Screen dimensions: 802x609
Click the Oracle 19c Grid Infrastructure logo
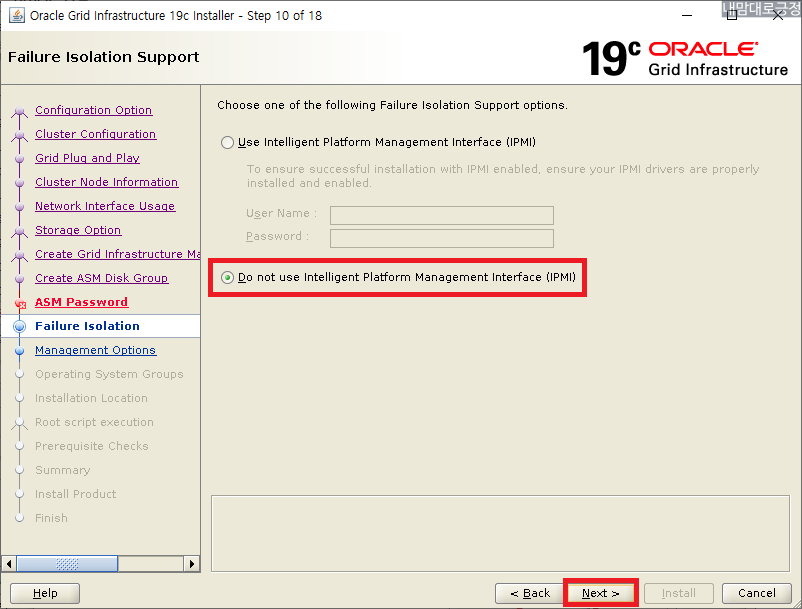(684, 59)
